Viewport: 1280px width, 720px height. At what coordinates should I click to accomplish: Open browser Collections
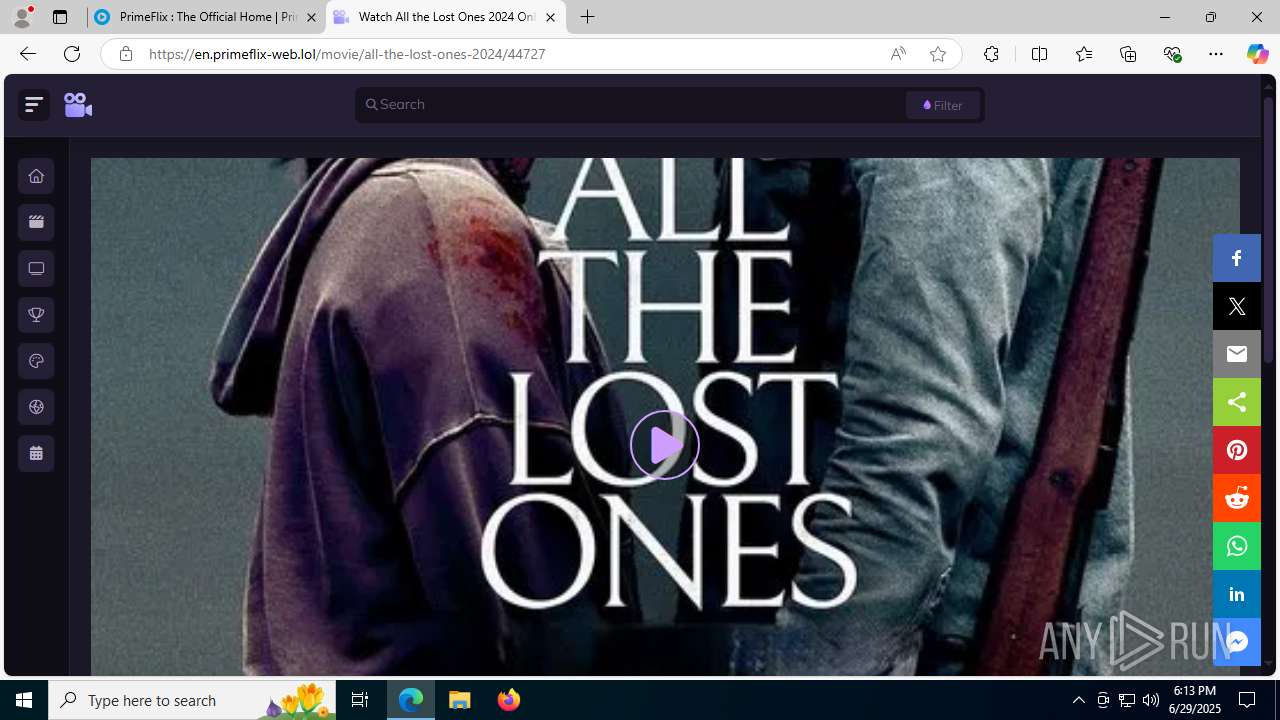1128,54
